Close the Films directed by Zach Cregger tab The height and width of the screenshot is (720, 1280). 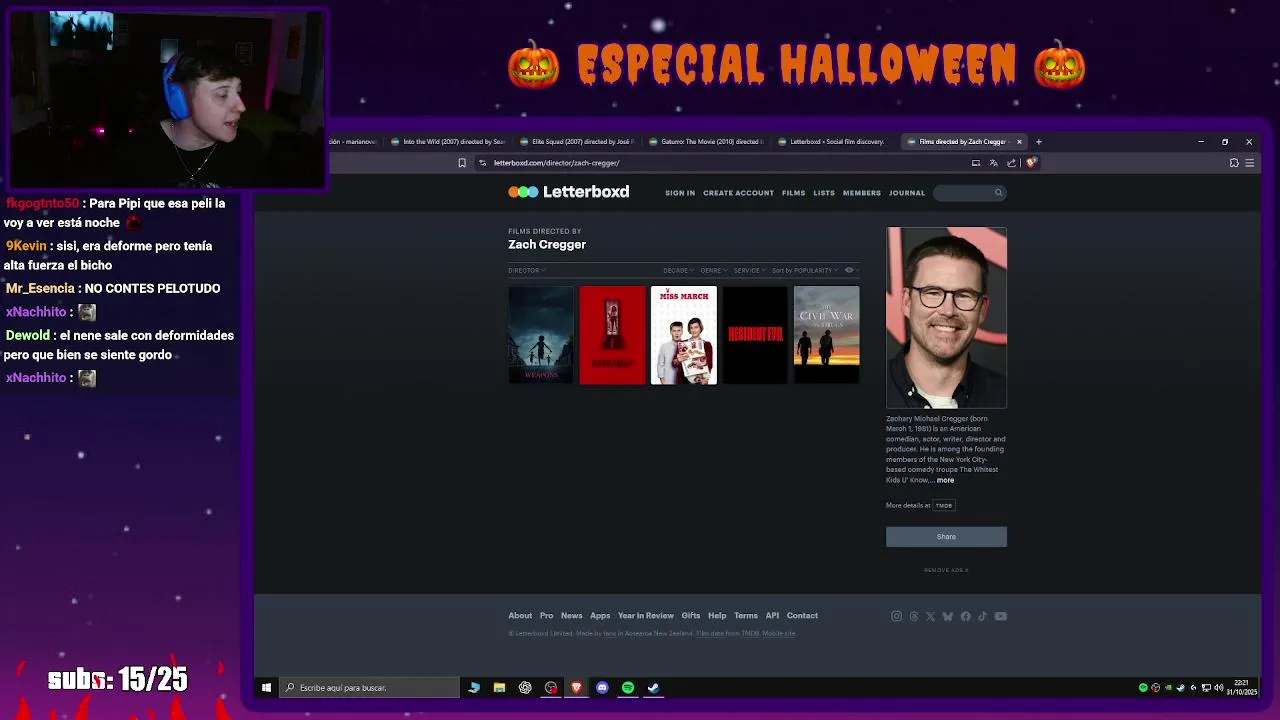[1019, 142]
